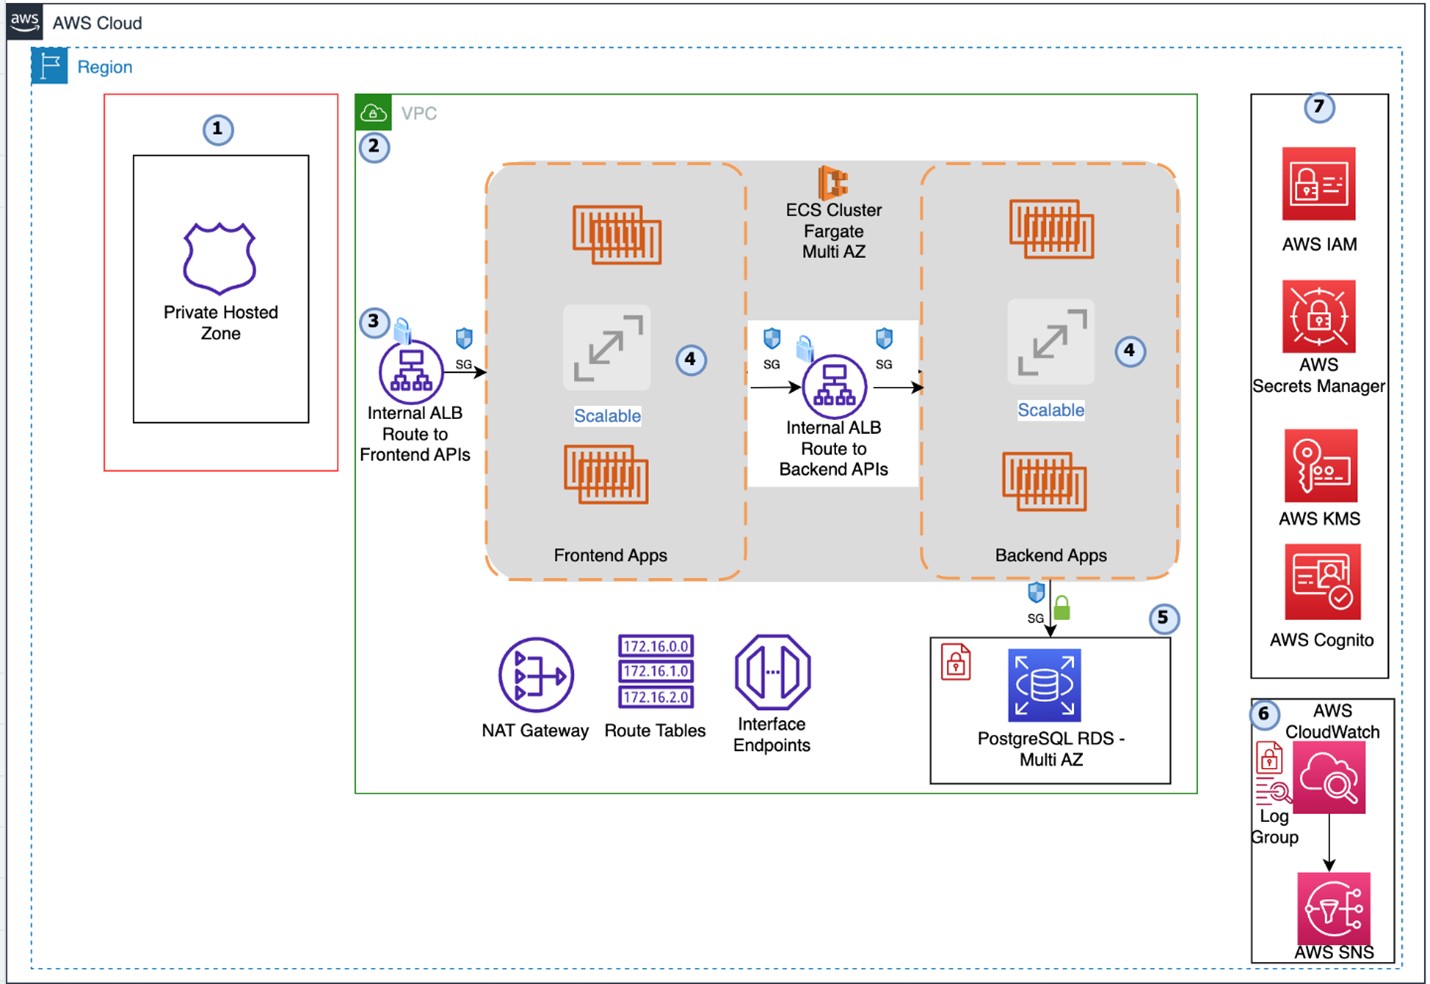The width and height of the screenshot is (1430, 984).
Task: Select the AWS IAM icon
Action: tap(1319, 184)
